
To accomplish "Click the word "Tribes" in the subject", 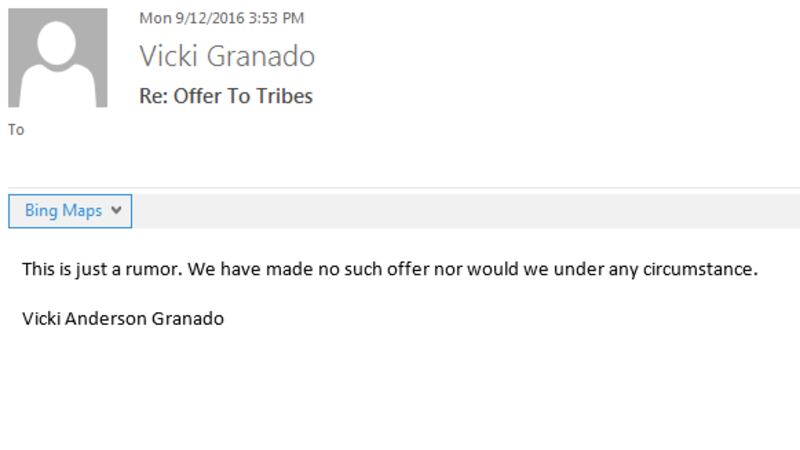I will pos(286,96).
